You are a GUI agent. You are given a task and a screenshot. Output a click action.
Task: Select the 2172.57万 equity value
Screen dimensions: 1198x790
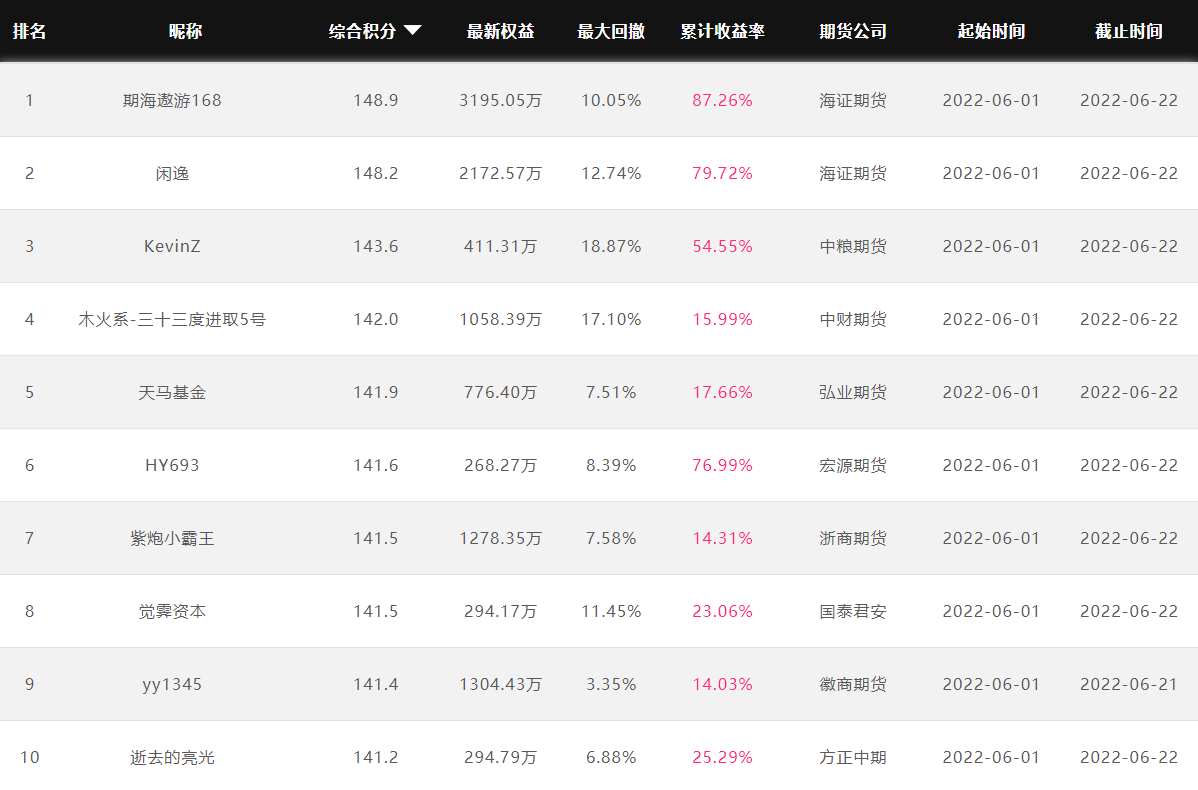[x=500, y=173]
